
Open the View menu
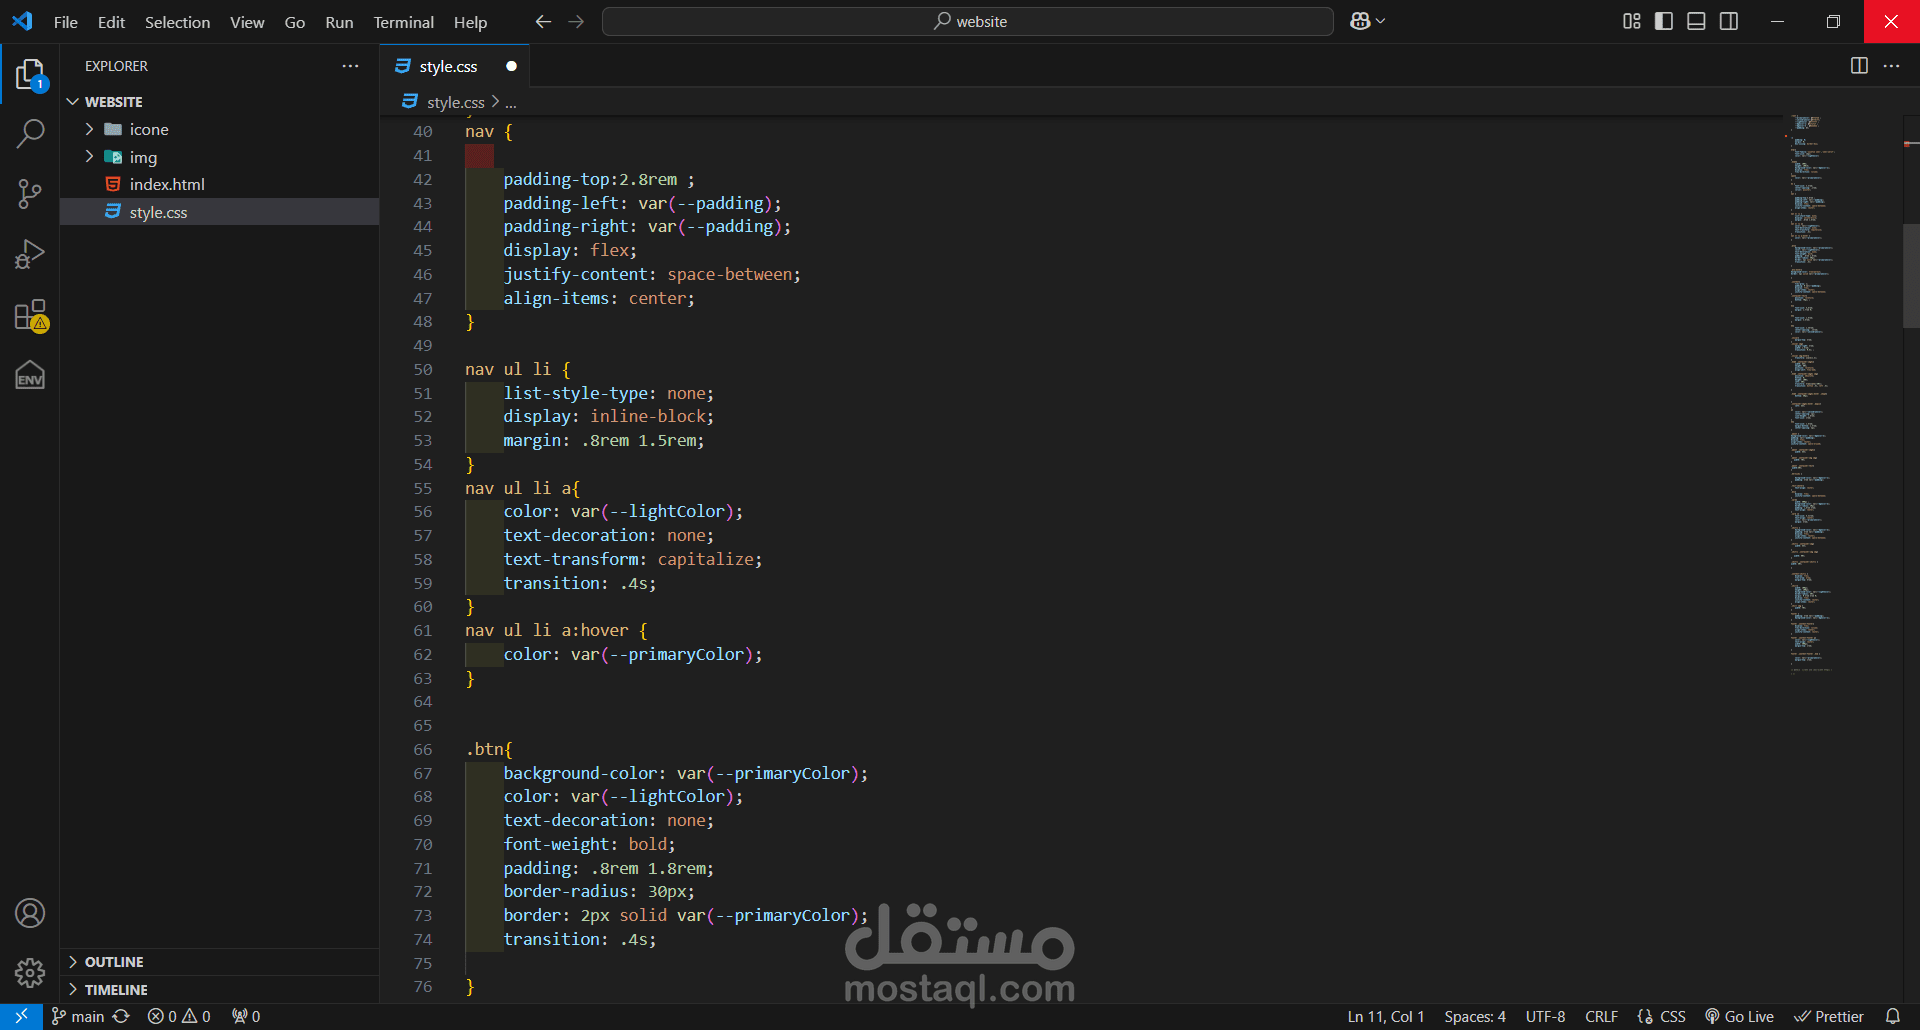[x=247, y=22]
